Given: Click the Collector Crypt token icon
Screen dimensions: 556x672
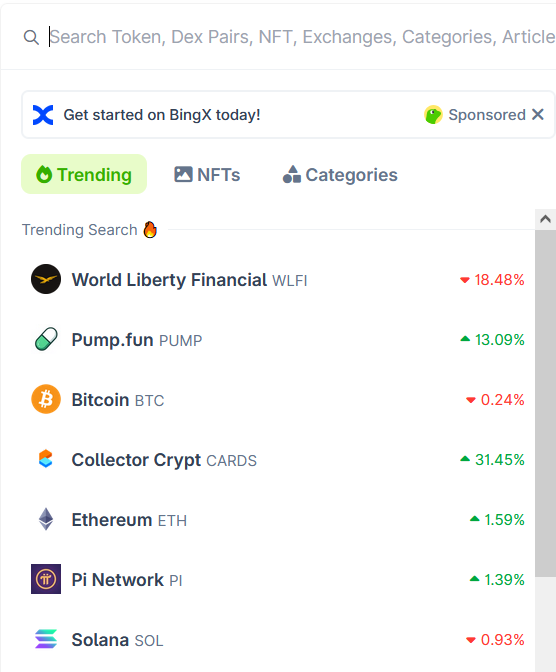Looking at the screenshot, I should (46, 459).
